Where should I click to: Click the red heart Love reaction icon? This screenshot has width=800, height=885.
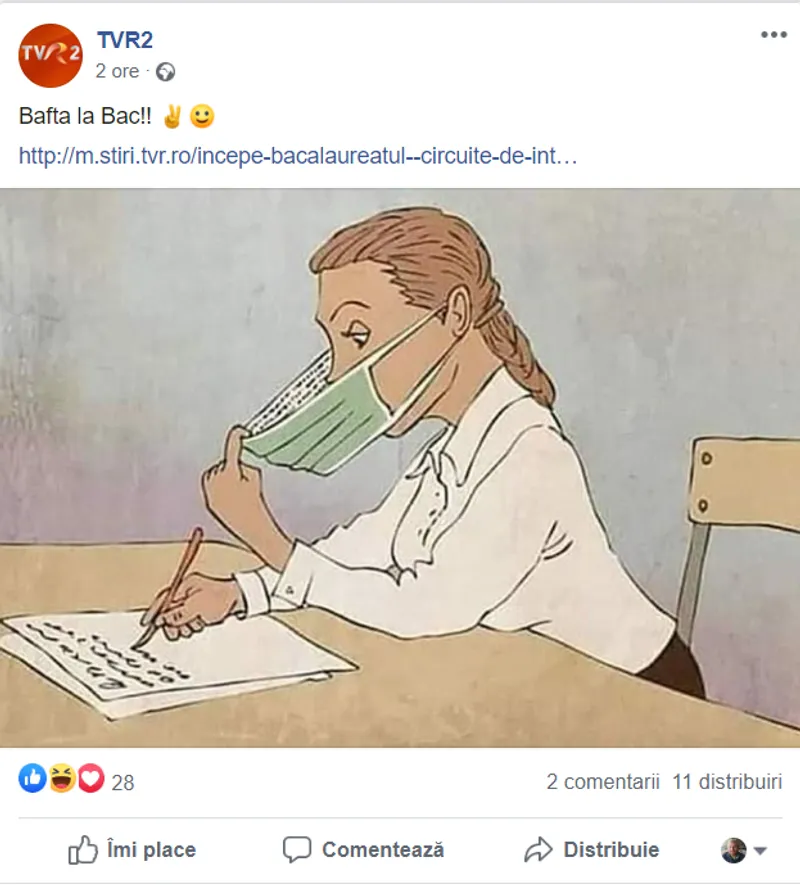click(x=91, y=780)
